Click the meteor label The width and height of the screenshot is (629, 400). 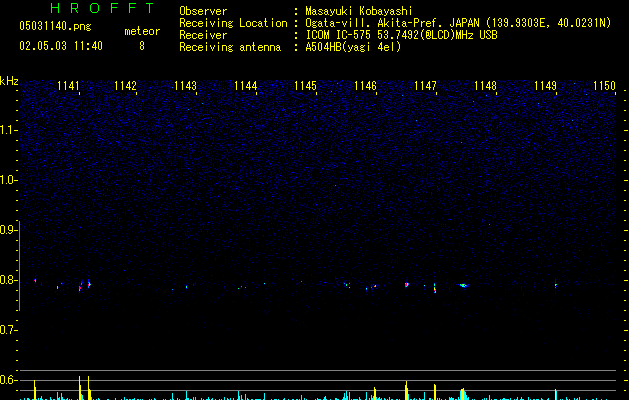tap(142, 31)
